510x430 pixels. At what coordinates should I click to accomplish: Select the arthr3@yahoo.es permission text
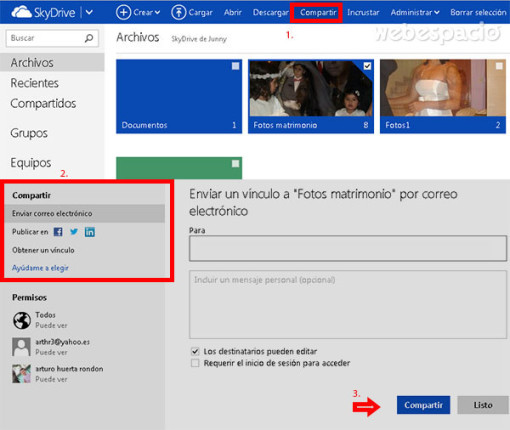63,347
